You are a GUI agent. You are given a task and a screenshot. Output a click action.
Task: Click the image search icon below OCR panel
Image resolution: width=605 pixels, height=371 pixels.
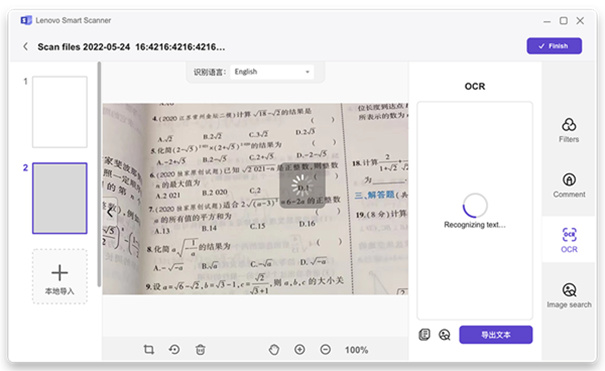point(444,335)
